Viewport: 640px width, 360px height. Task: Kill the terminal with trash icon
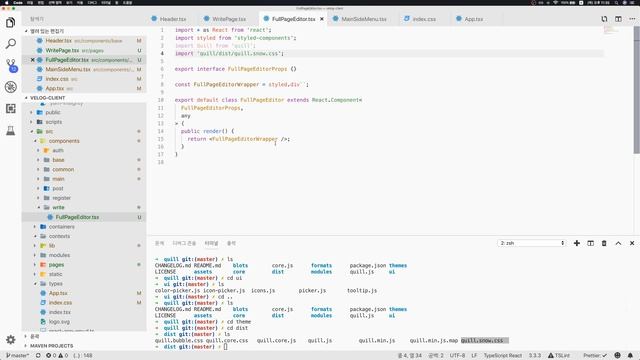pos(604,243)
